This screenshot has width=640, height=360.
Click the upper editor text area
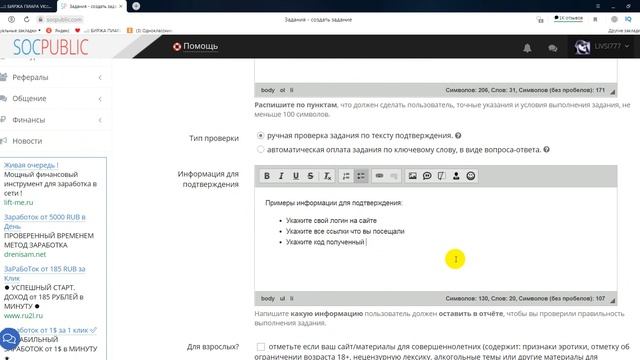pos(436,70)
